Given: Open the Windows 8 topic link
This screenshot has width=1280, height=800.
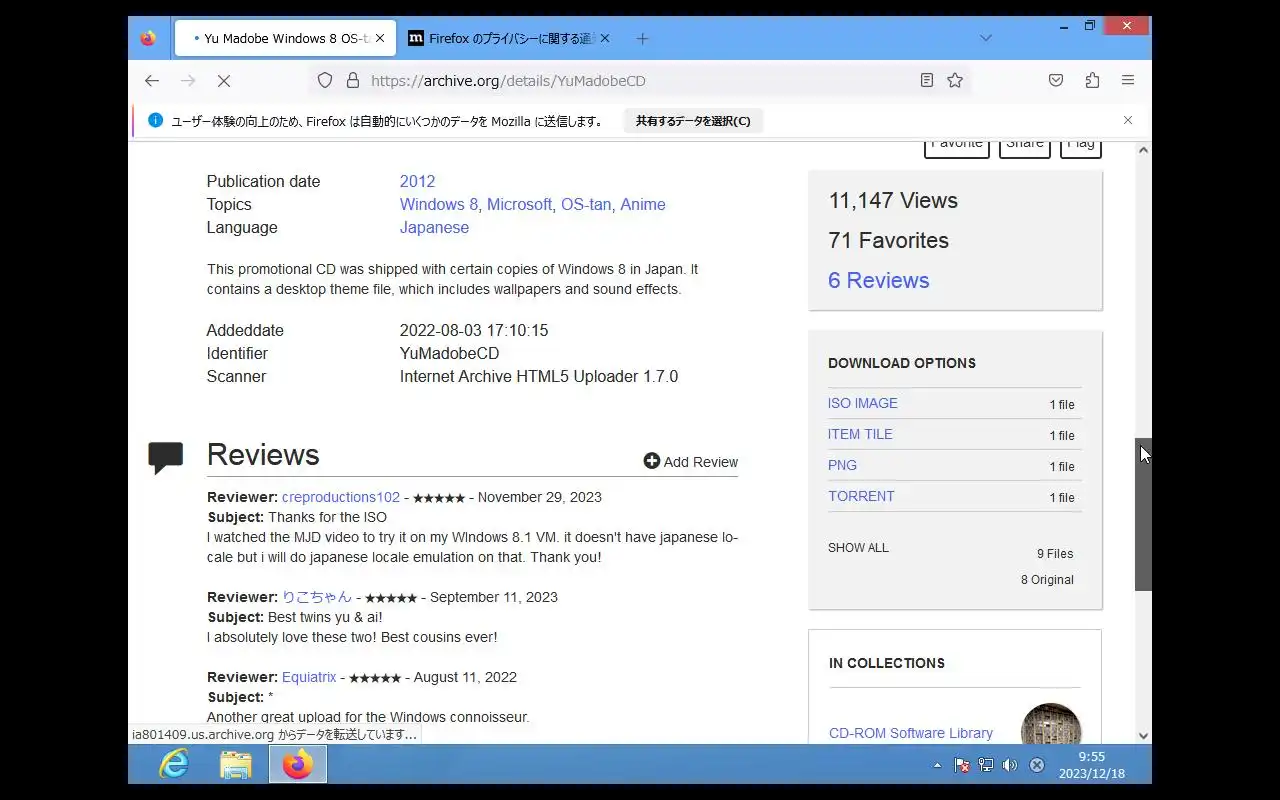Looking at the screenshot, I should pyautogui.click(x=439, y=204).
